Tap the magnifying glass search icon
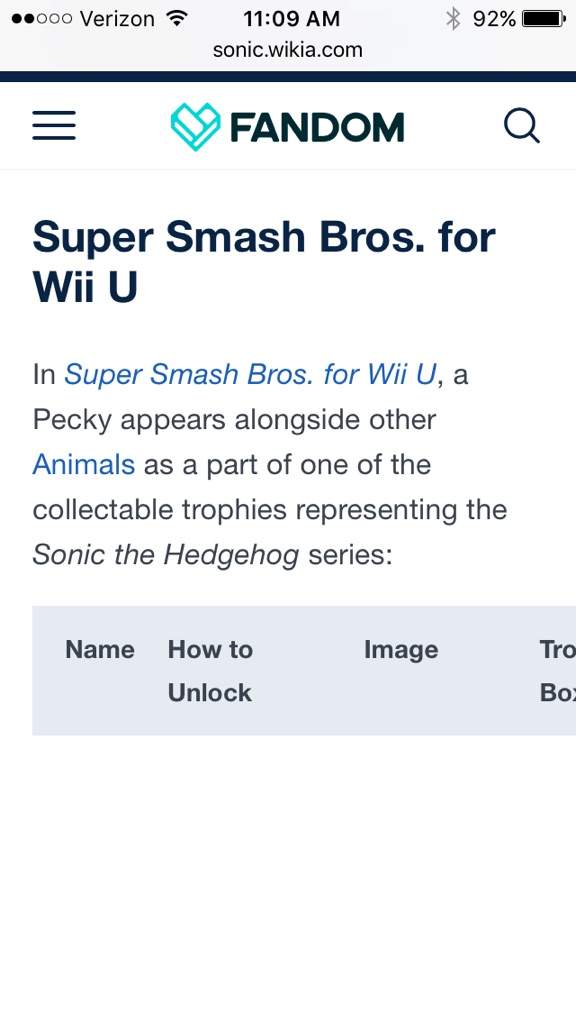 pyautogui.click(x=522, y=125)
